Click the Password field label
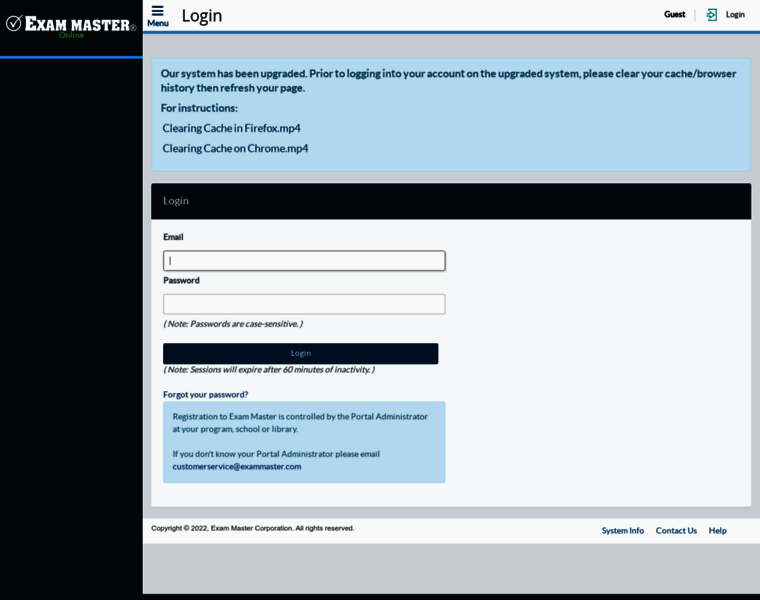 (x=181, y=281)
